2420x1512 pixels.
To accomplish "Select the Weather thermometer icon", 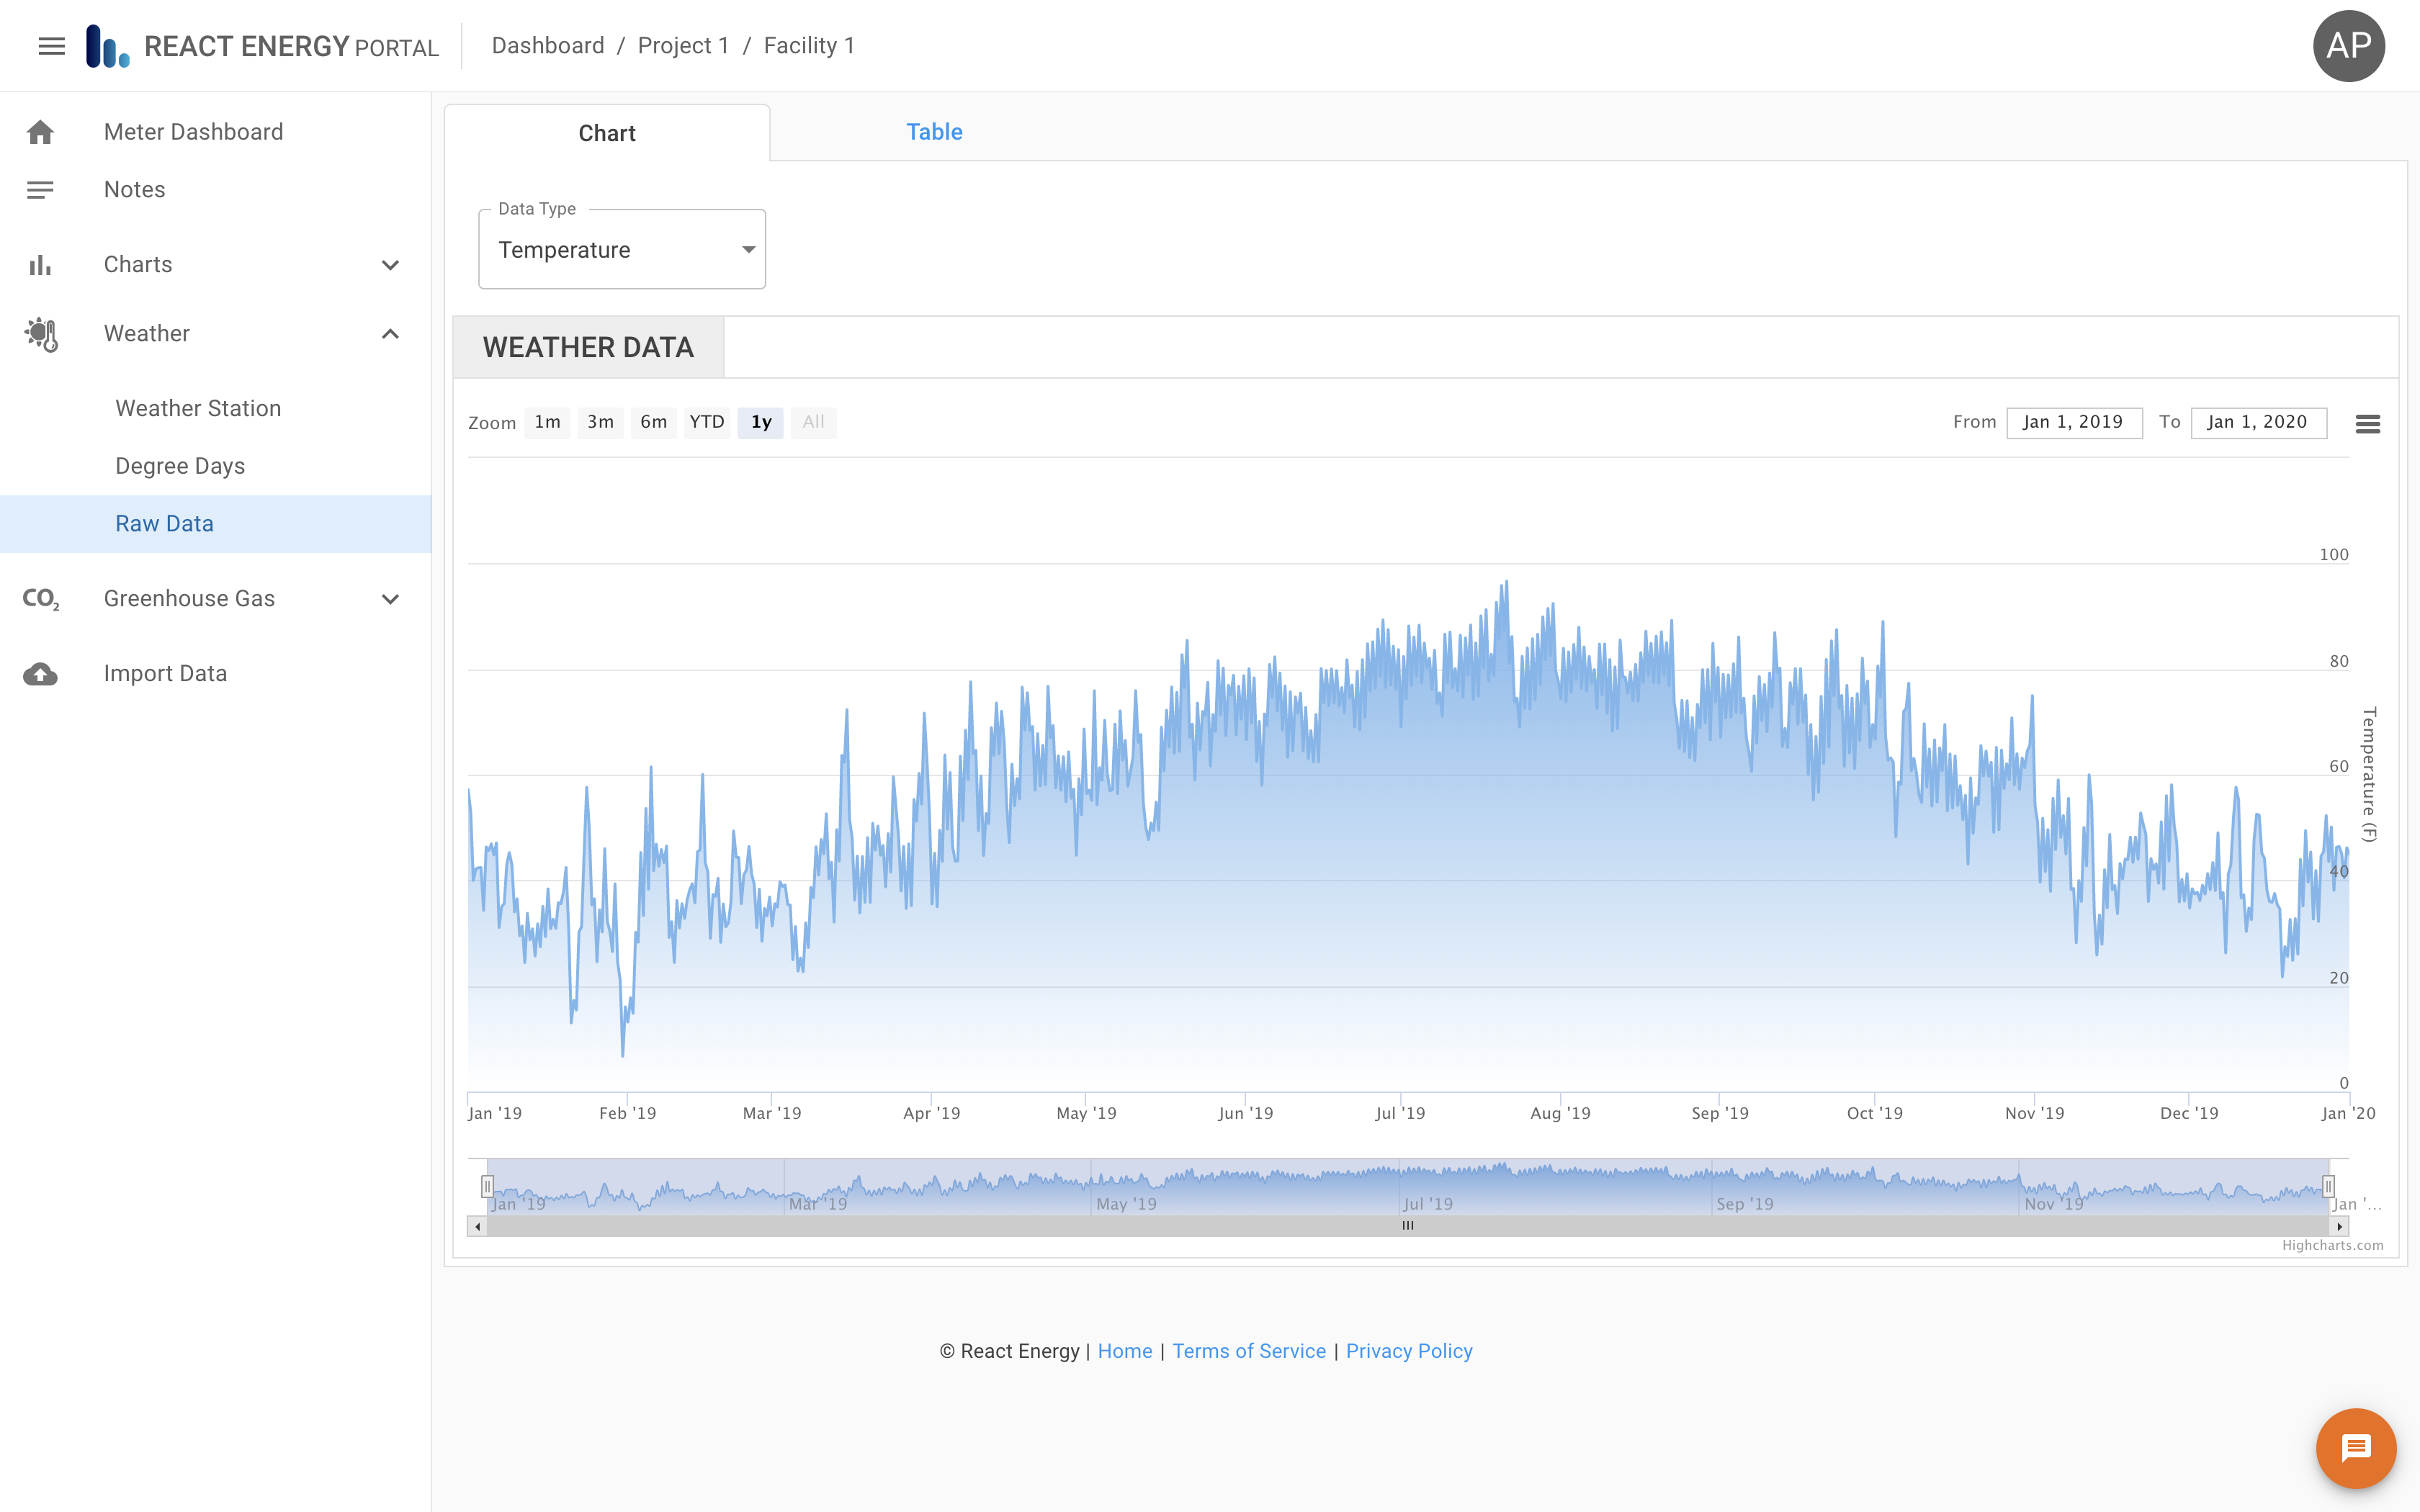I will pyautogui.click(x=40, y=334).
